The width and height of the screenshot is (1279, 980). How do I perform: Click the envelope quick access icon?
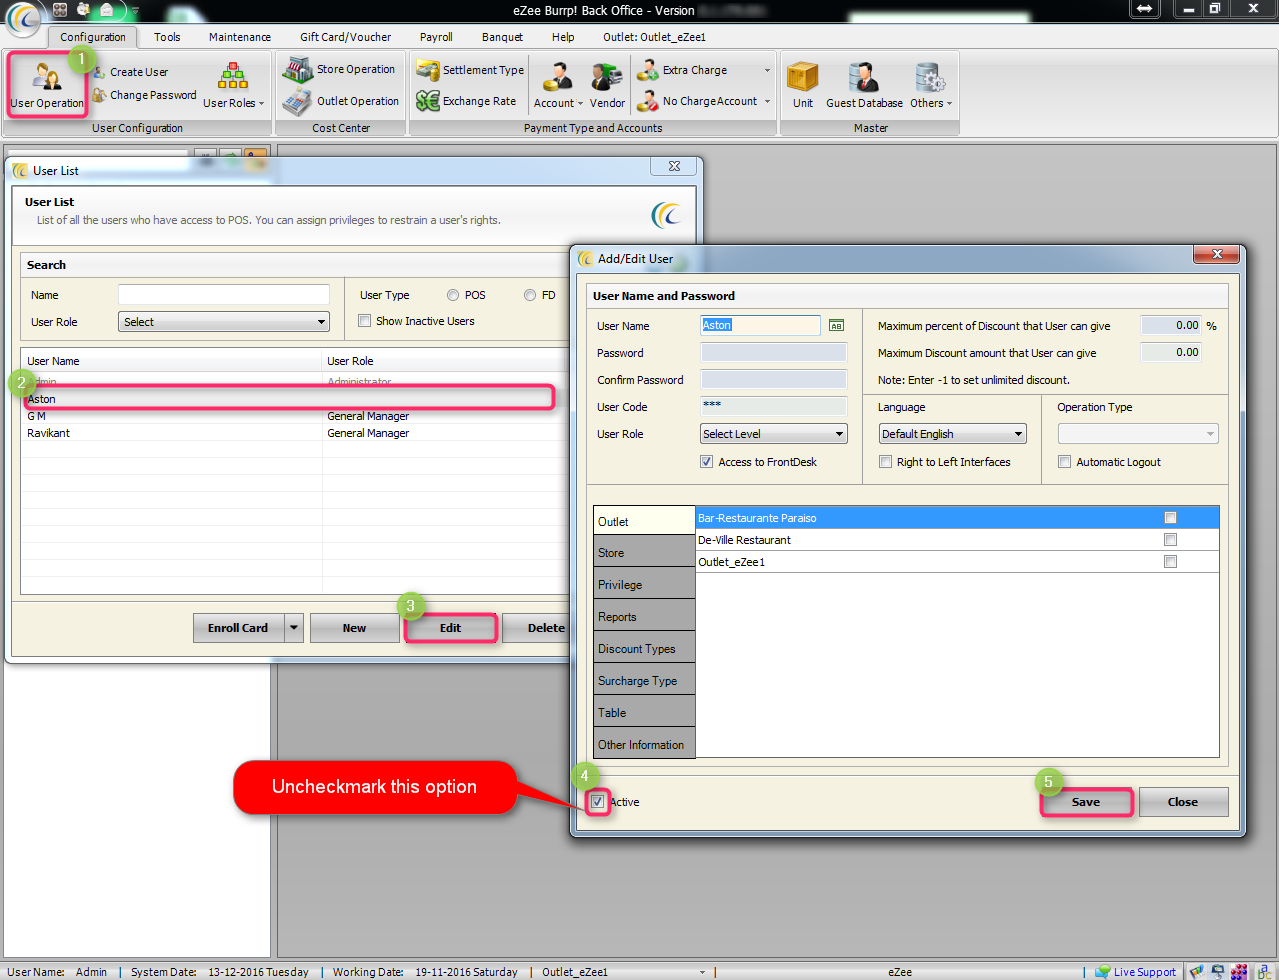(x=107, y=9)
